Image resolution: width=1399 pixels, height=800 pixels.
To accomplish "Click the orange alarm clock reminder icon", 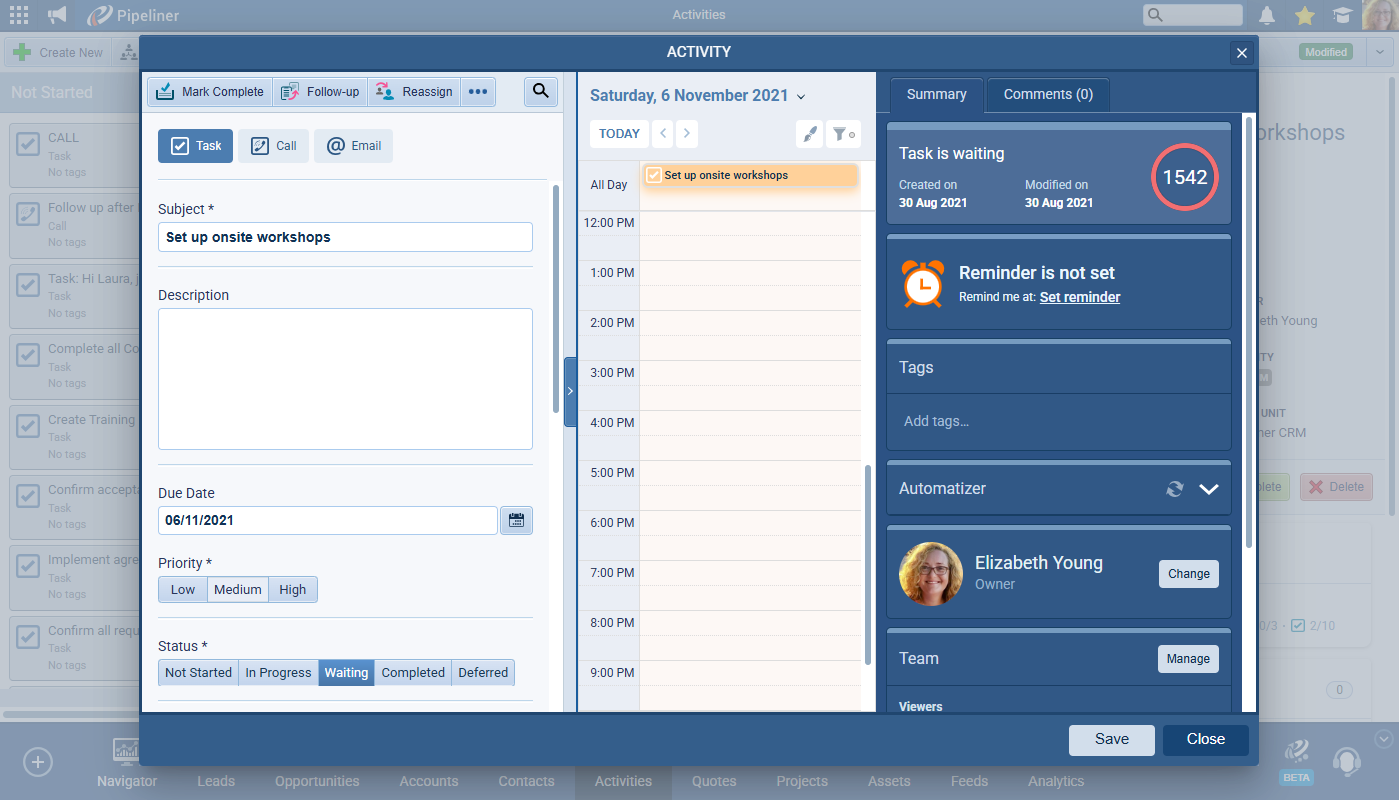I will pyautogui.click(x=921, y=283).
